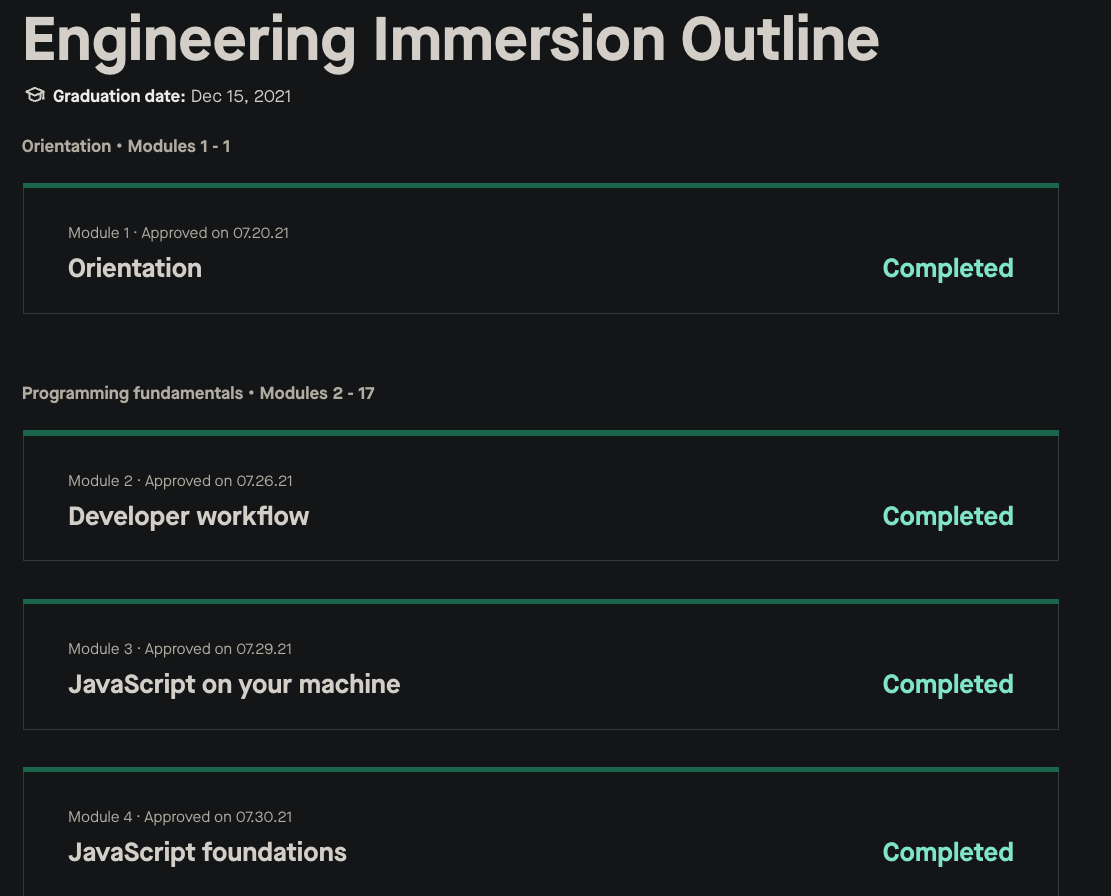Click the Programming fundamentals section header

point(133,393)
